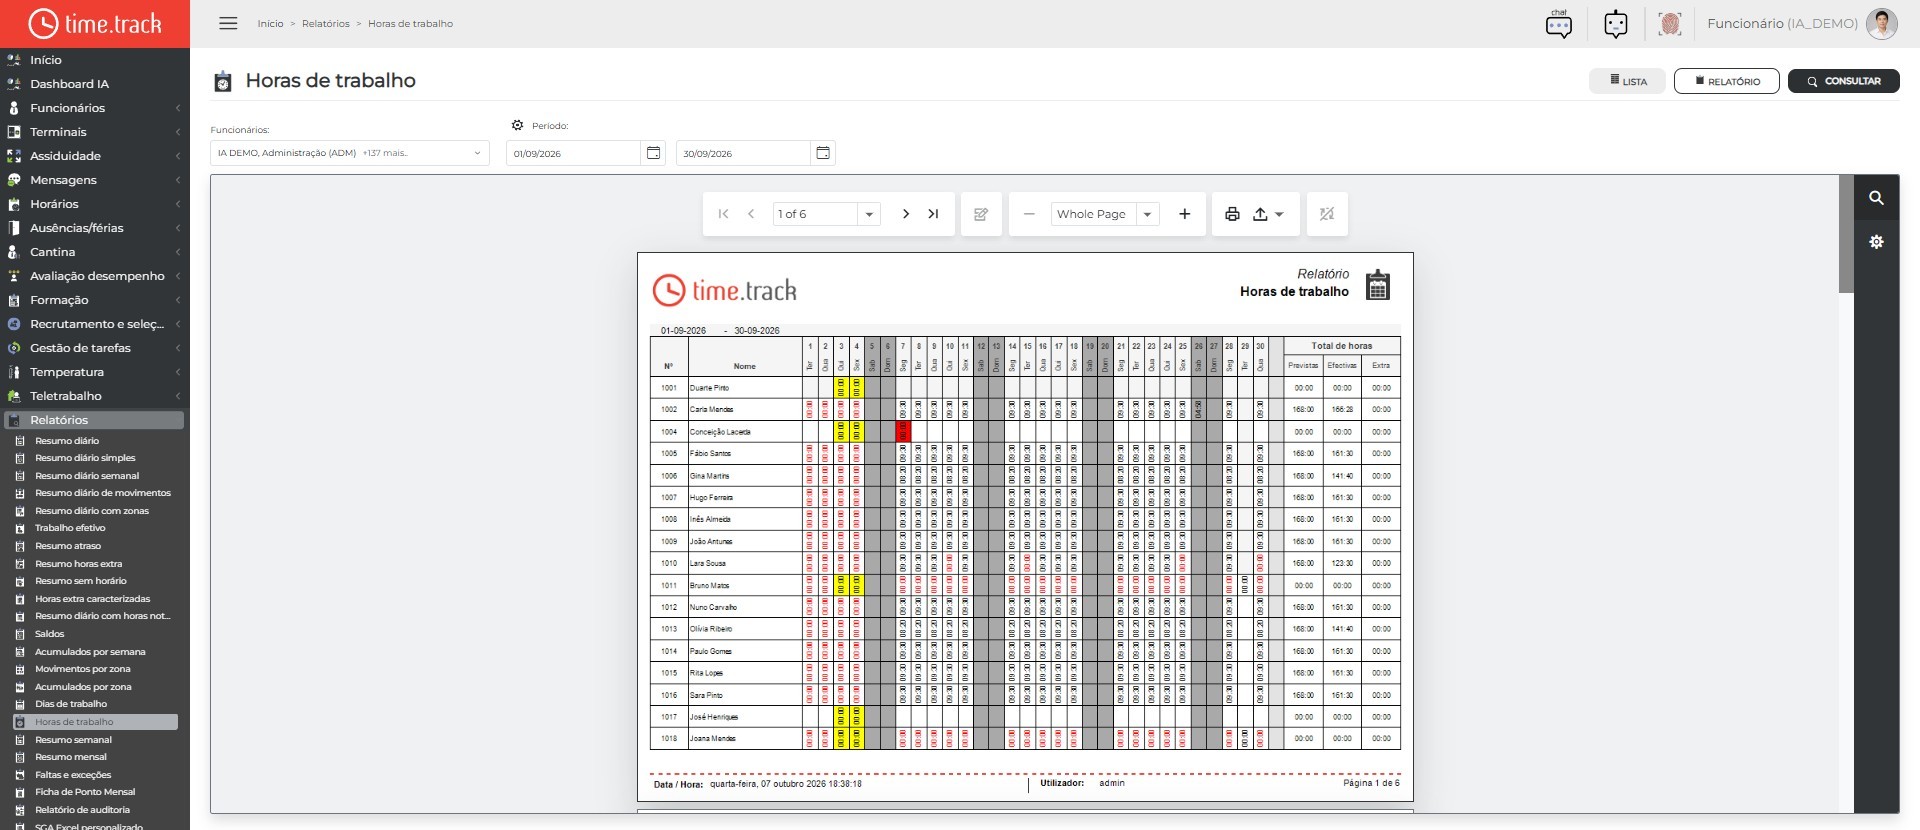Open the hamburger menu icon
1920x830 pixels.
click(228, 23)
